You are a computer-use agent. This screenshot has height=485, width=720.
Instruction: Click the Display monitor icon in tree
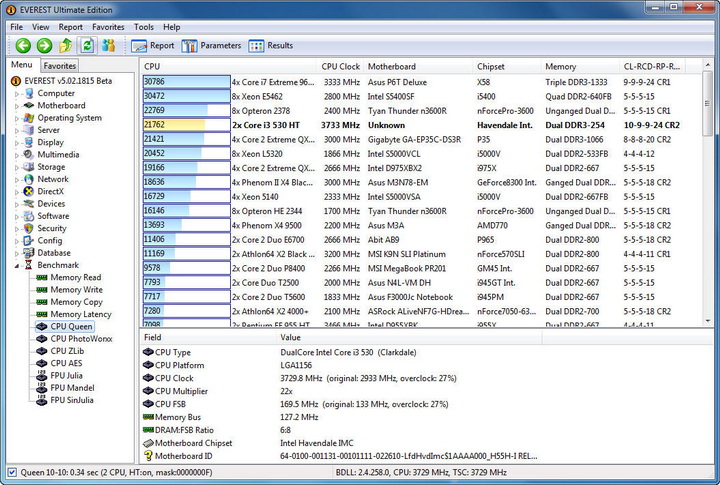(x=29, y=142)
